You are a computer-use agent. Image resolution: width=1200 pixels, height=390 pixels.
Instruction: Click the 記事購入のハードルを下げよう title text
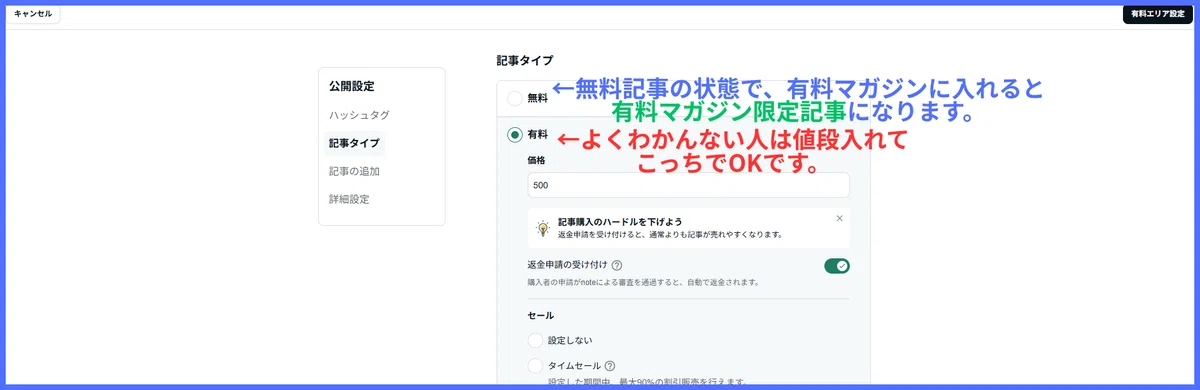click(621, 221)
